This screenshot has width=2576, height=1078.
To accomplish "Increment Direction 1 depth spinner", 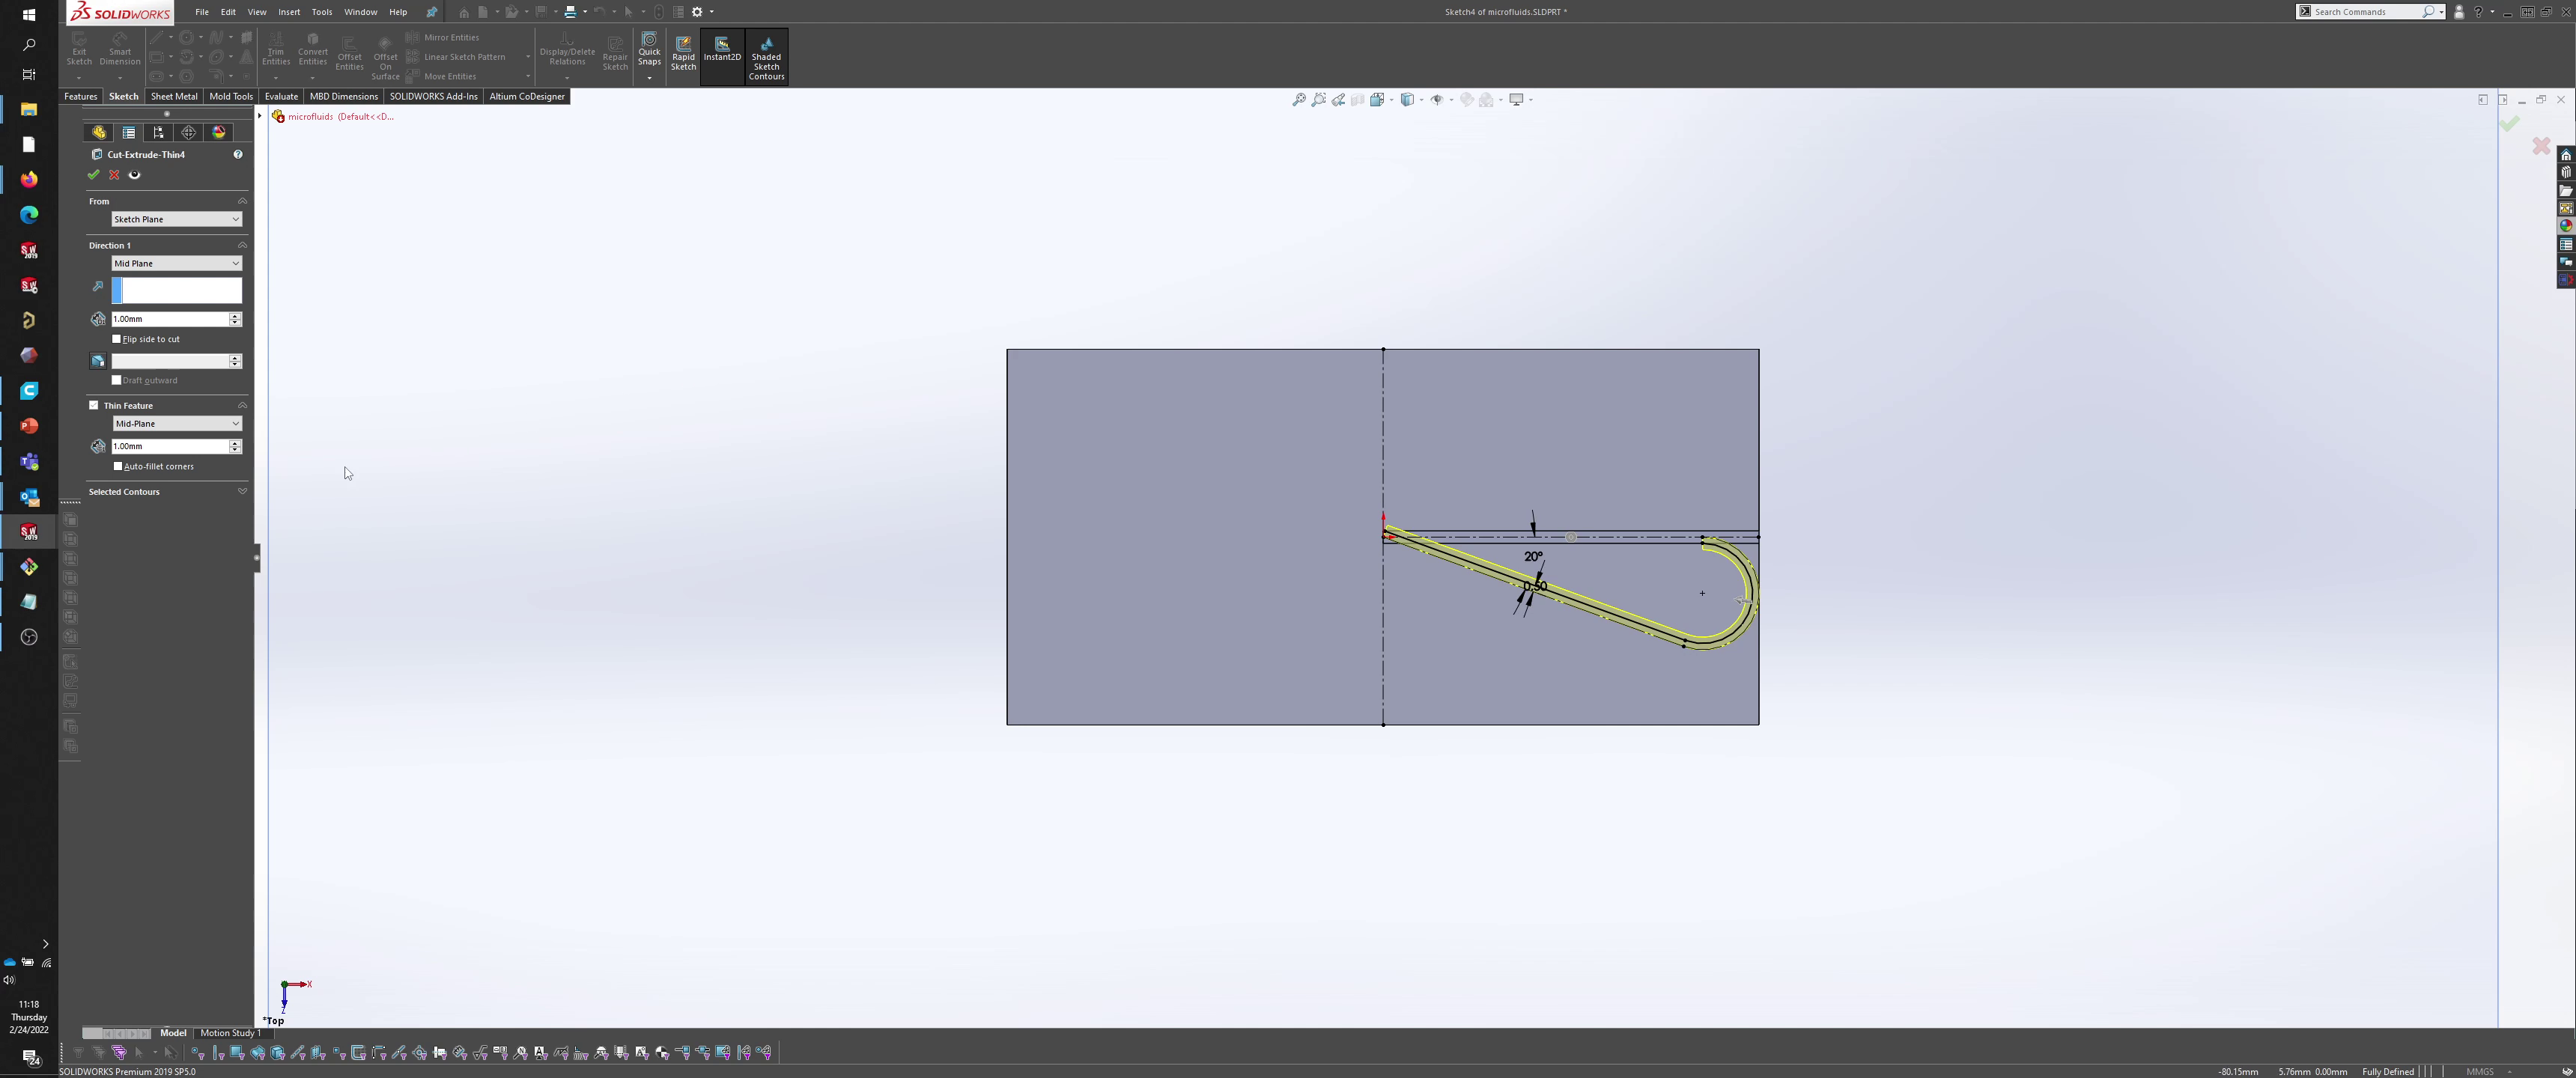I will 235,316.
